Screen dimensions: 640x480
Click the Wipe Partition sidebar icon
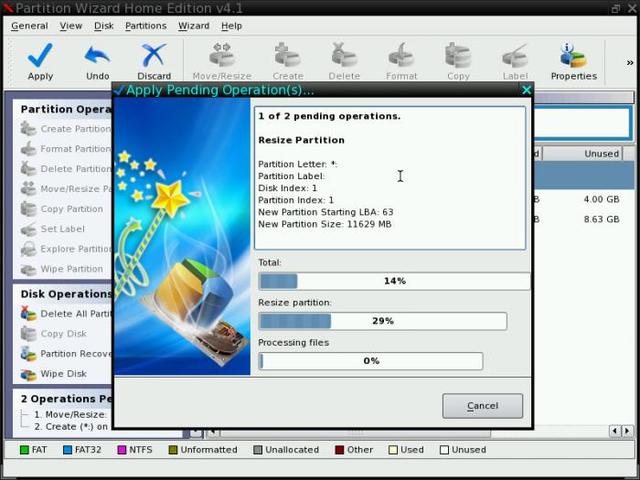(x=29, y=269)
